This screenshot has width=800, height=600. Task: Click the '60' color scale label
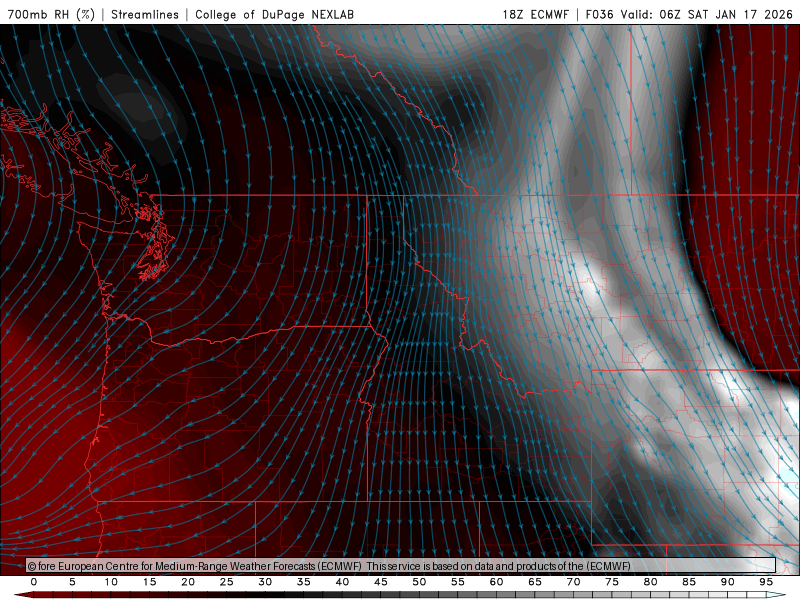pyautogui.click(x=496, y=582)
